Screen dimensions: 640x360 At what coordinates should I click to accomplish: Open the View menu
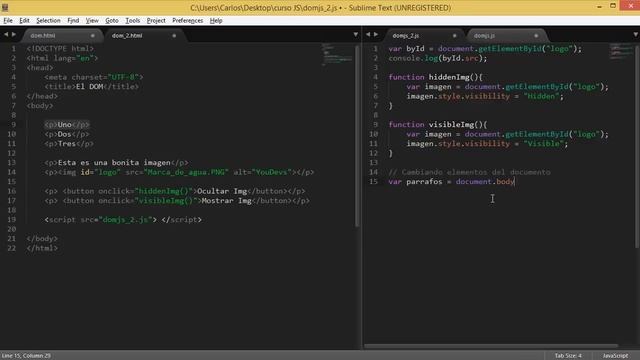92,20
